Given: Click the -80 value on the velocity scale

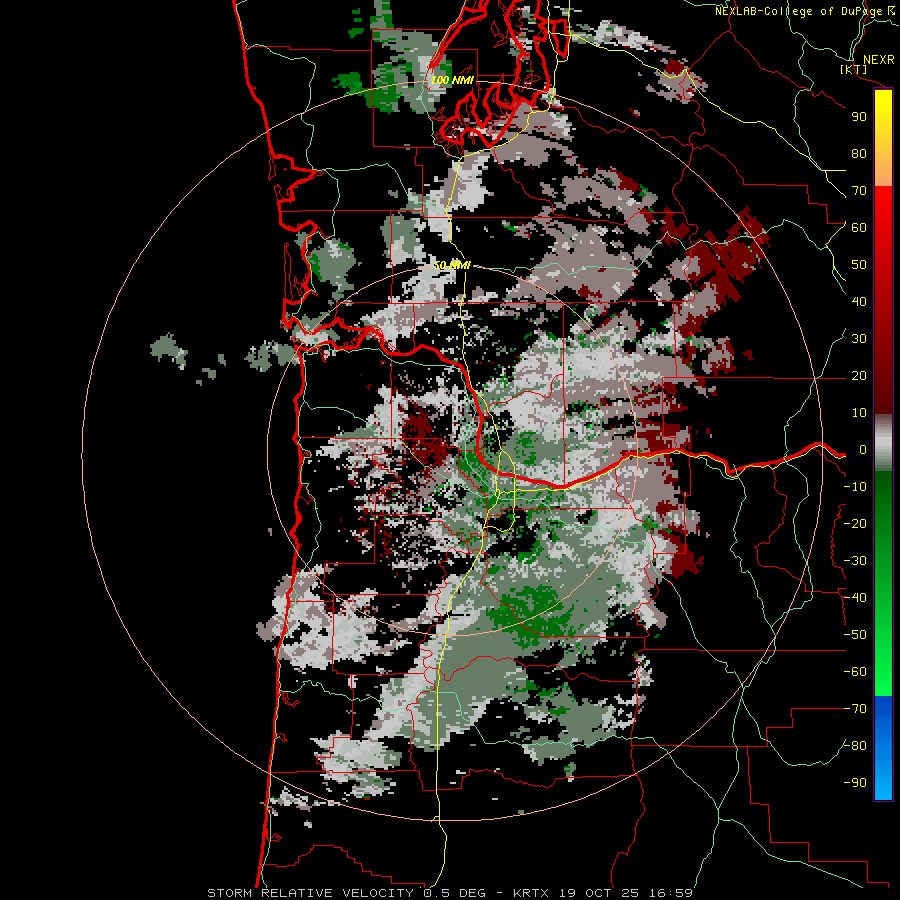Looking at the screenshot, I should [x=855, y=746].
